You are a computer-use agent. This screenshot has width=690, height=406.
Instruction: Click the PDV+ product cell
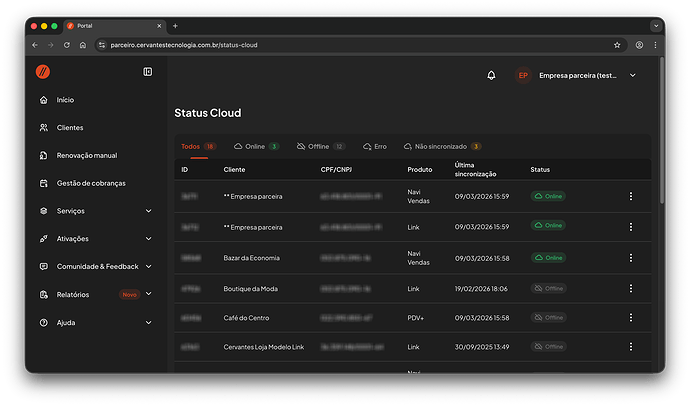pos(415,318)
